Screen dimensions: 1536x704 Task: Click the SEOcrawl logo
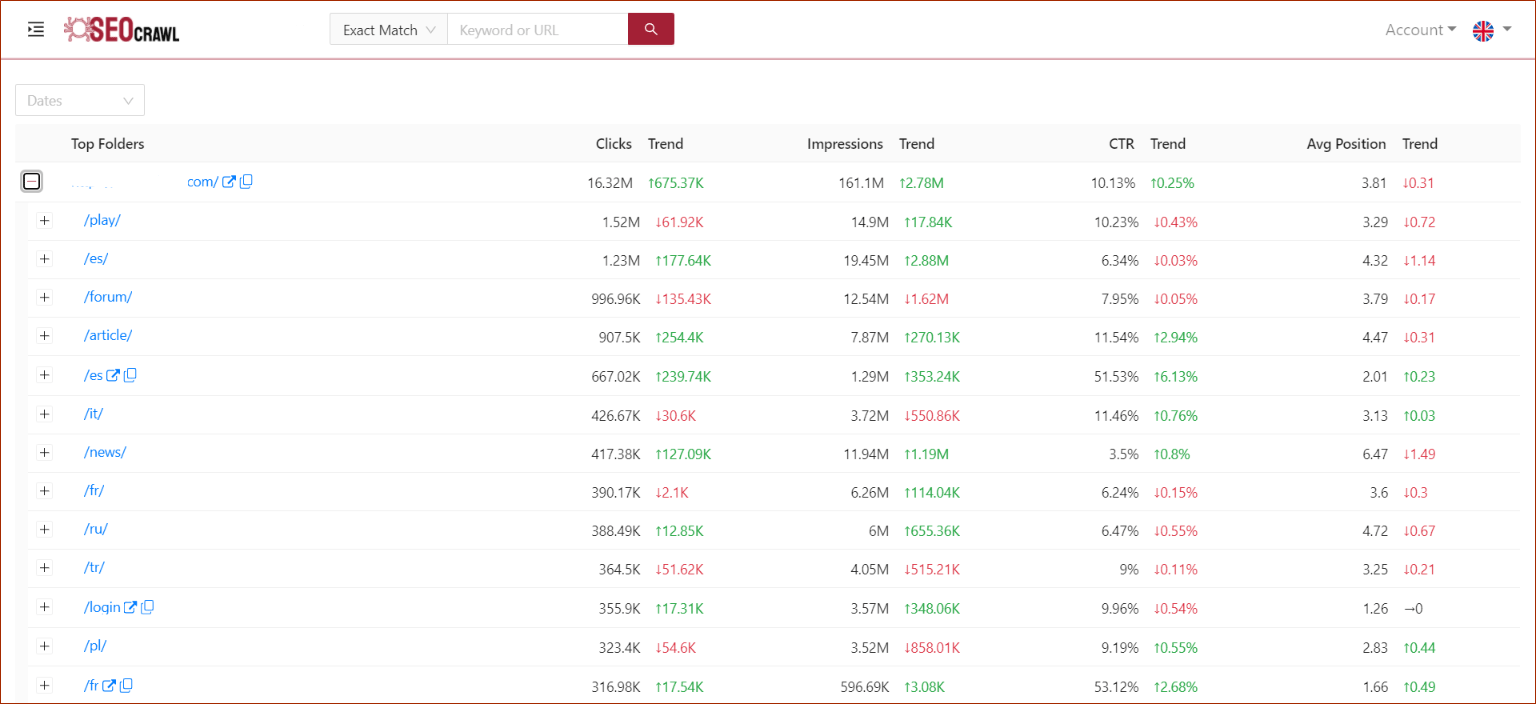121,30
